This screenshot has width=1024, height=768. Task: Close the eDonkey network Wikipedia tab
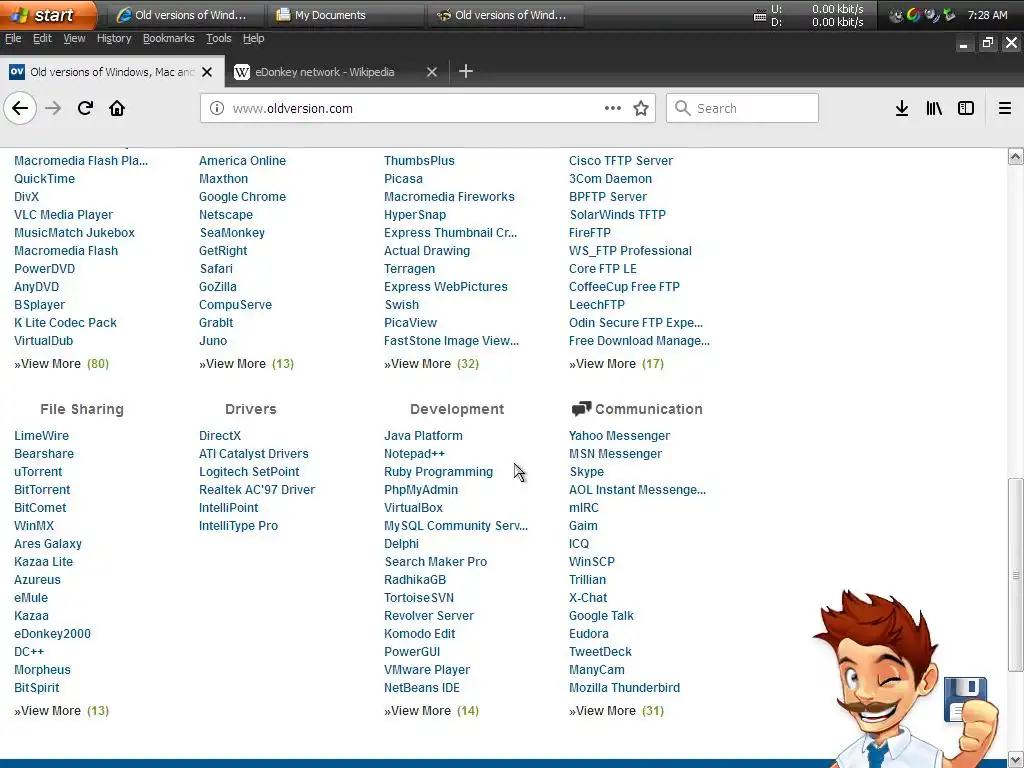point(432,72)
